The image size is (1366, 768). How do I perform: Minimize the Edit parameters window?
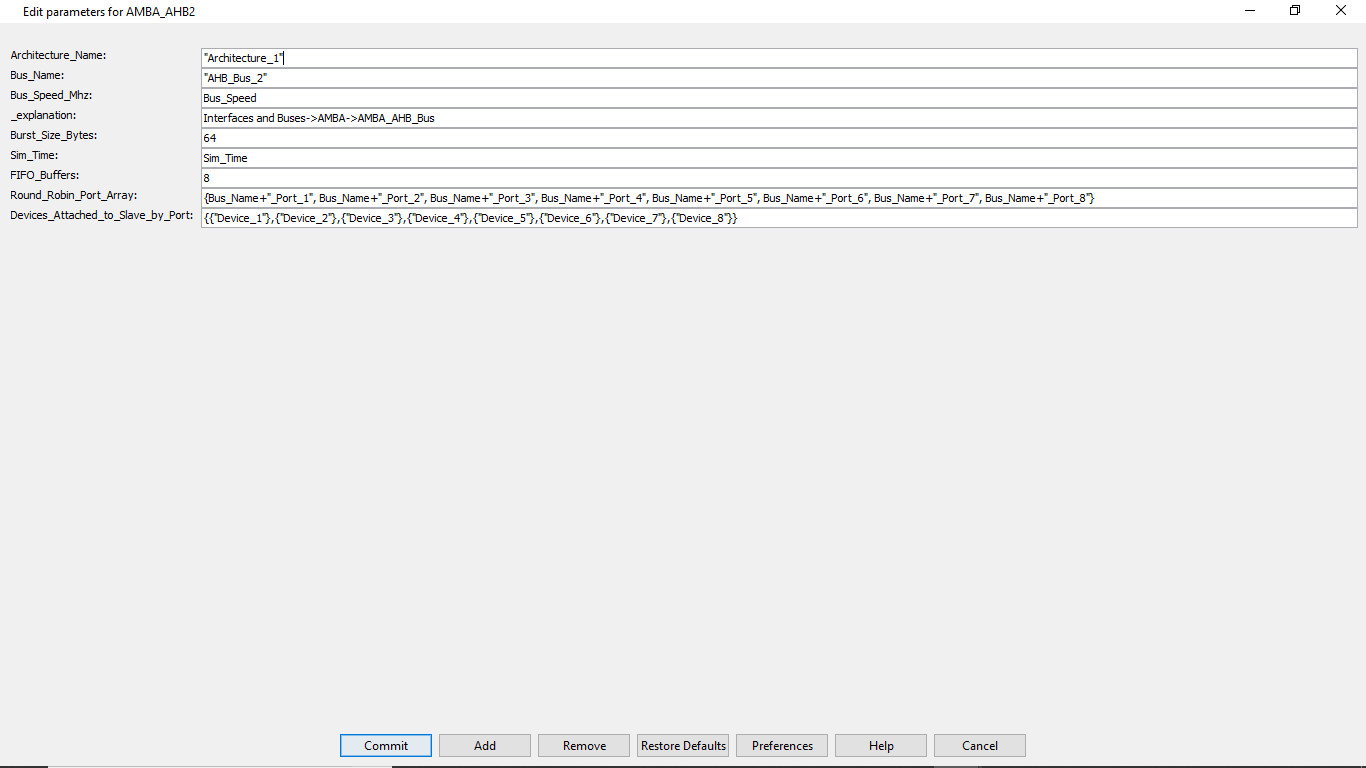[x=1250, y=11]
